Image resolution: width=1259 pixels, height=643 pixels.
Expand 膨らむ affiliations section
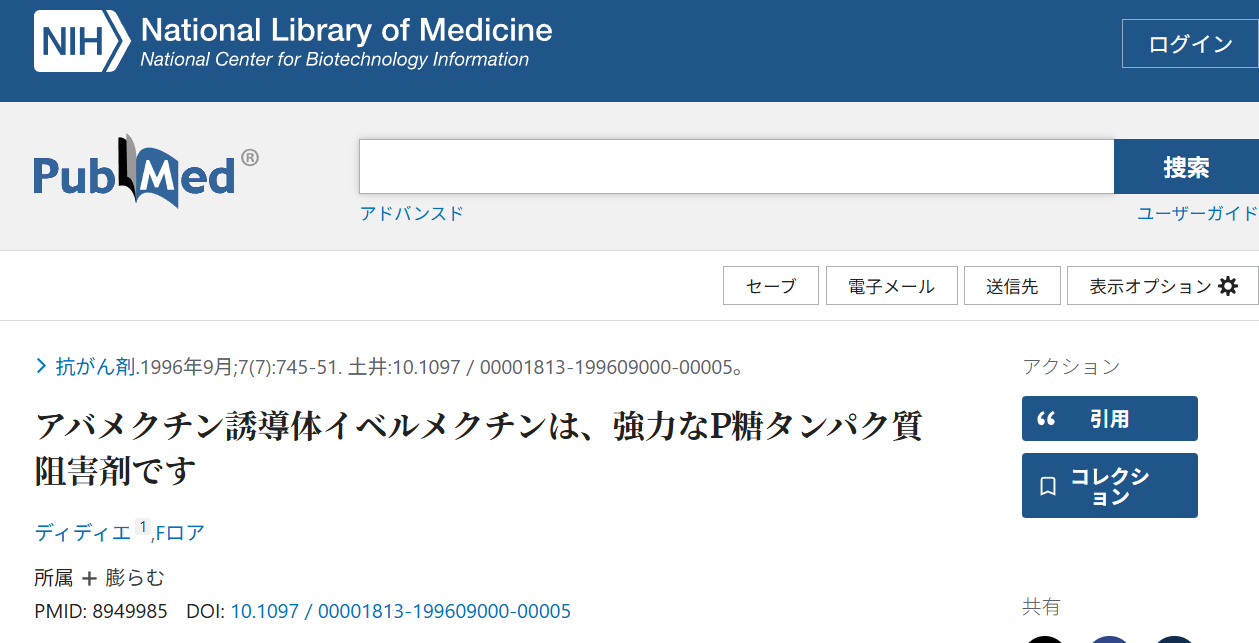(134, 578)
